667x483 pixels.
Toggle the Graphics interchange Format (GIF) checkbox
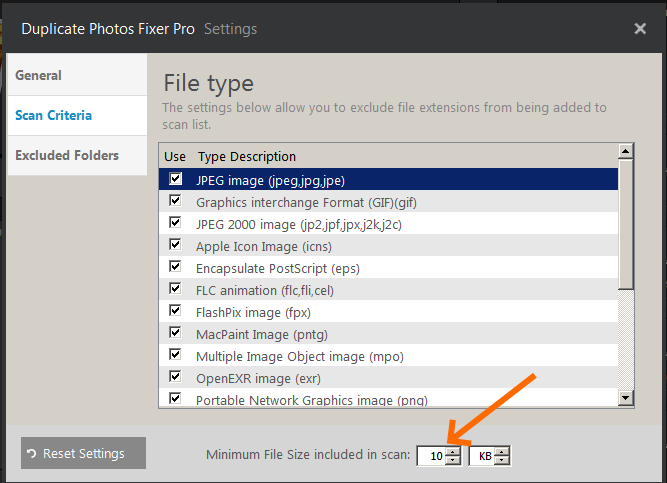point(175,200)
